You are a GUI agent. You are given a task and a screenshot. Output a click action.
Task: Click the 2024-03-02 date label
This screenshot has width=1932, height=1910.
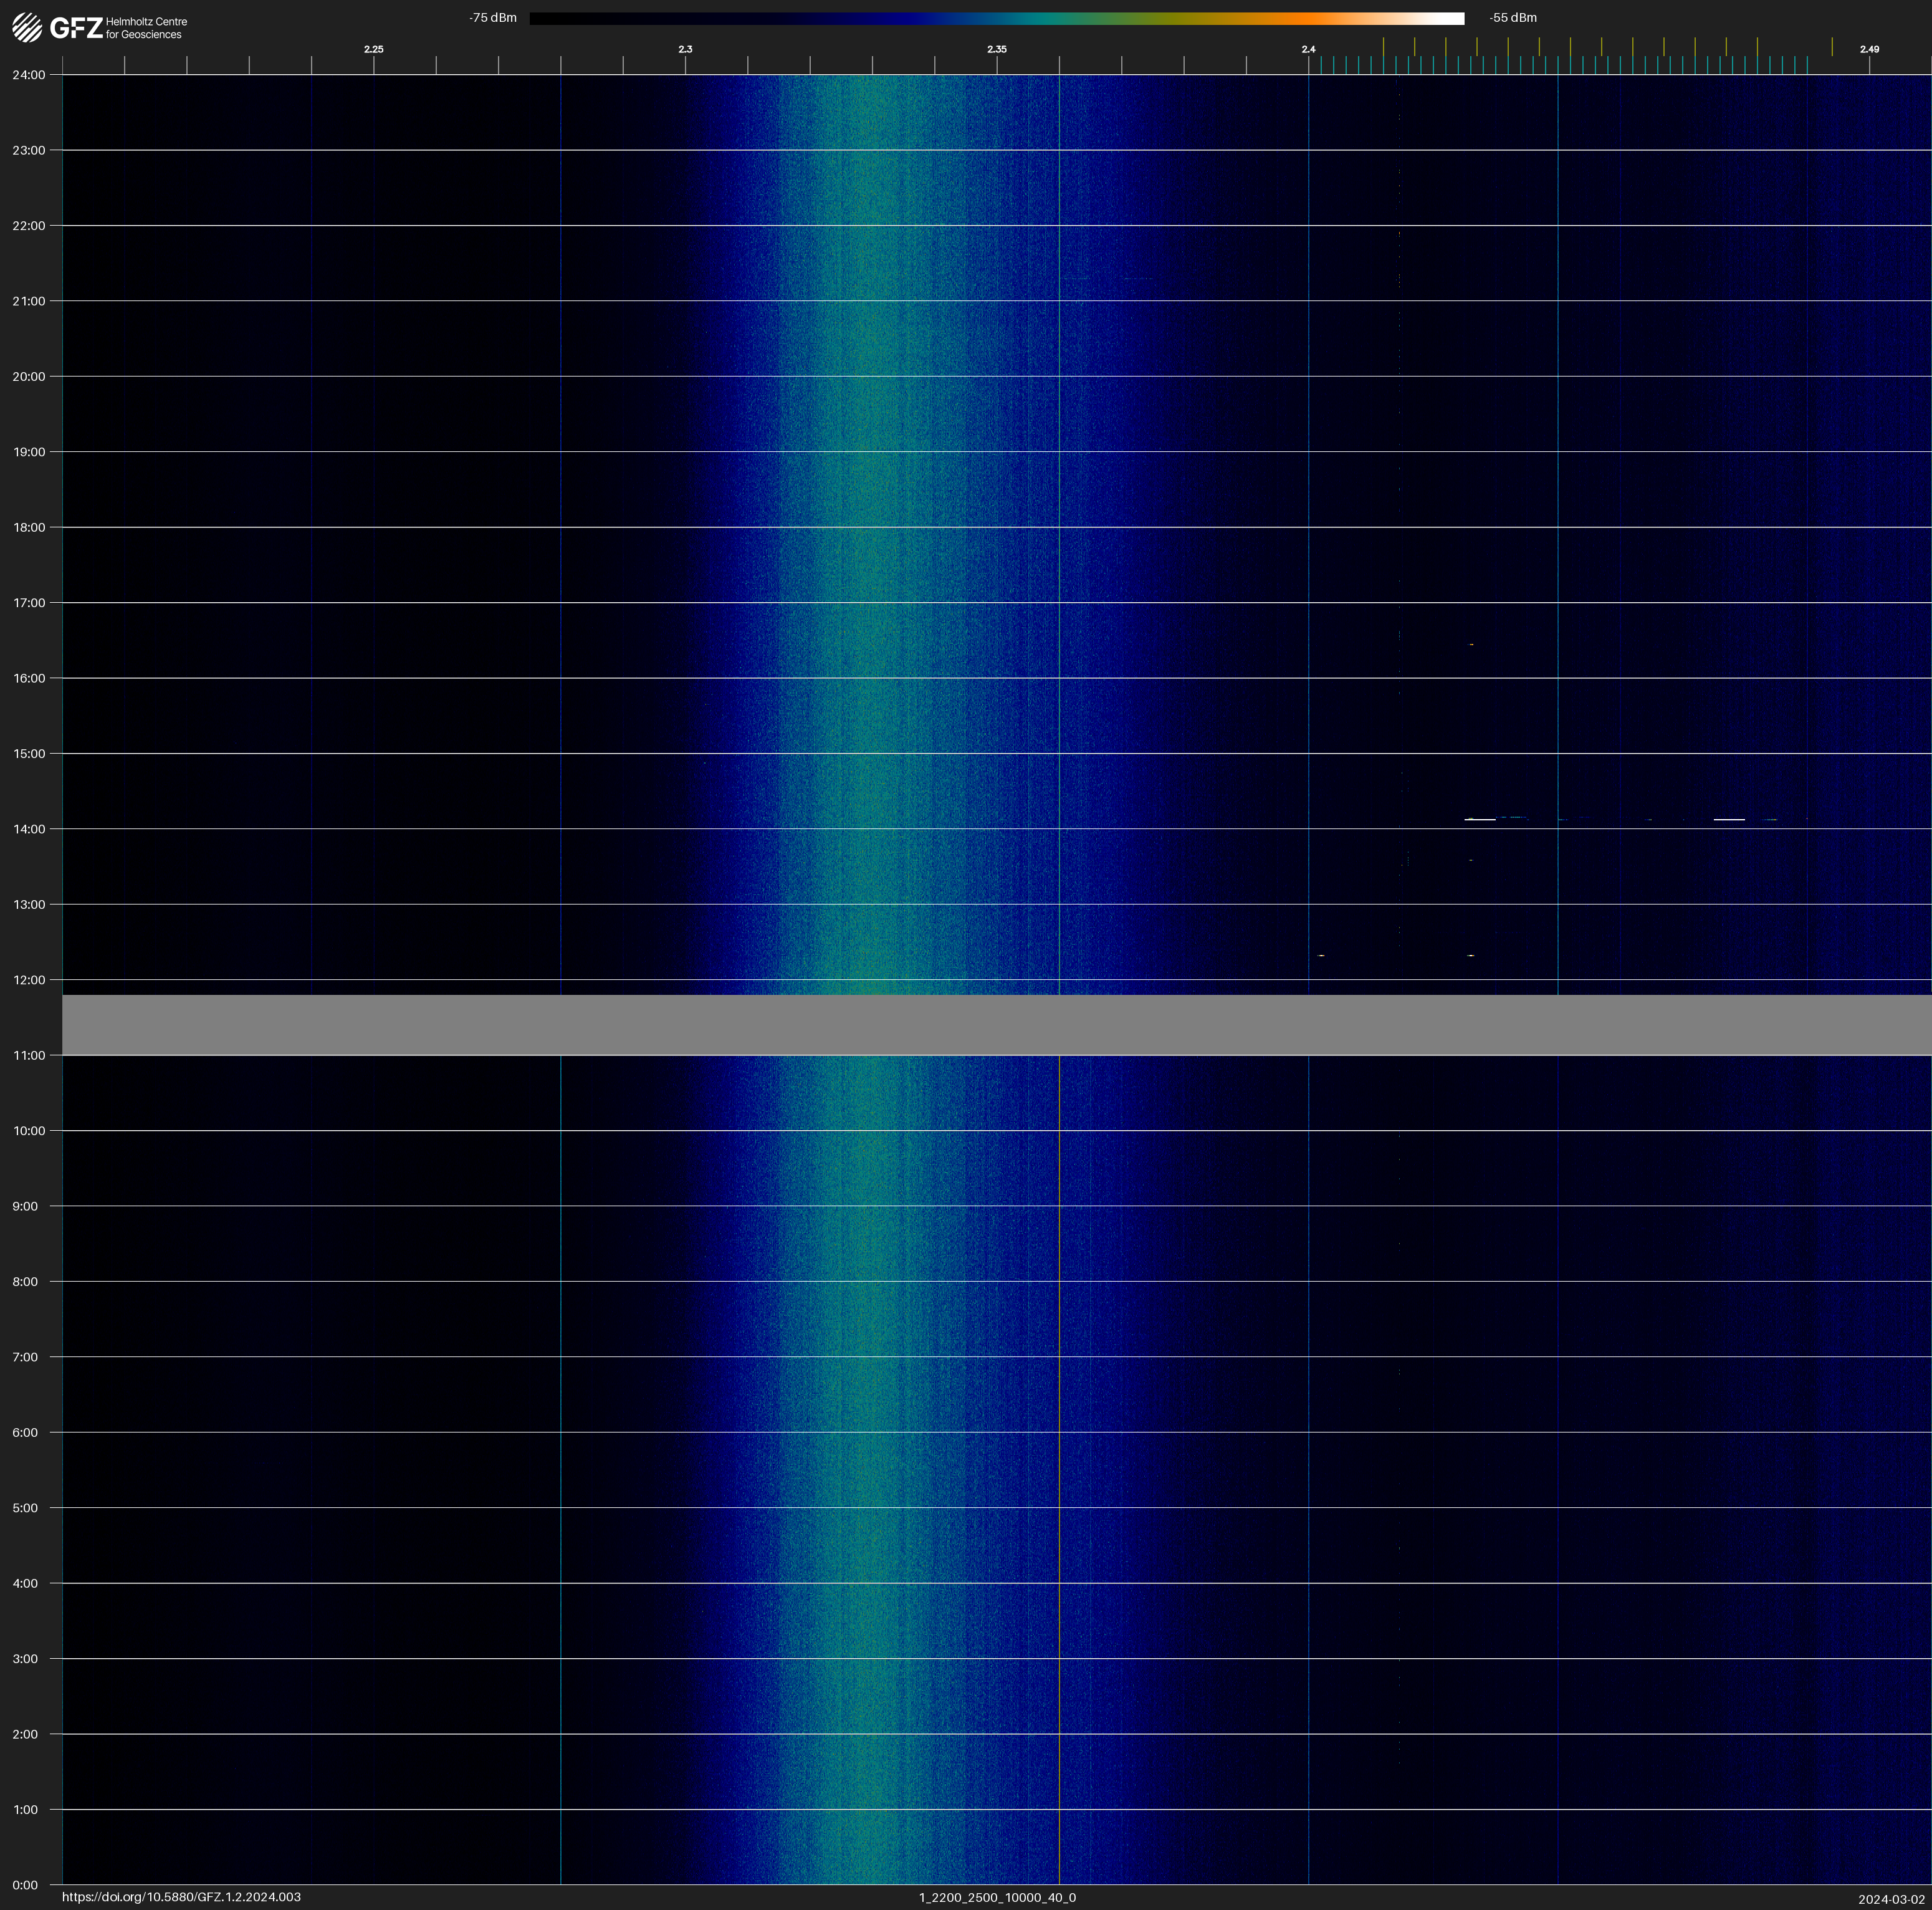click(1891, 1899)
